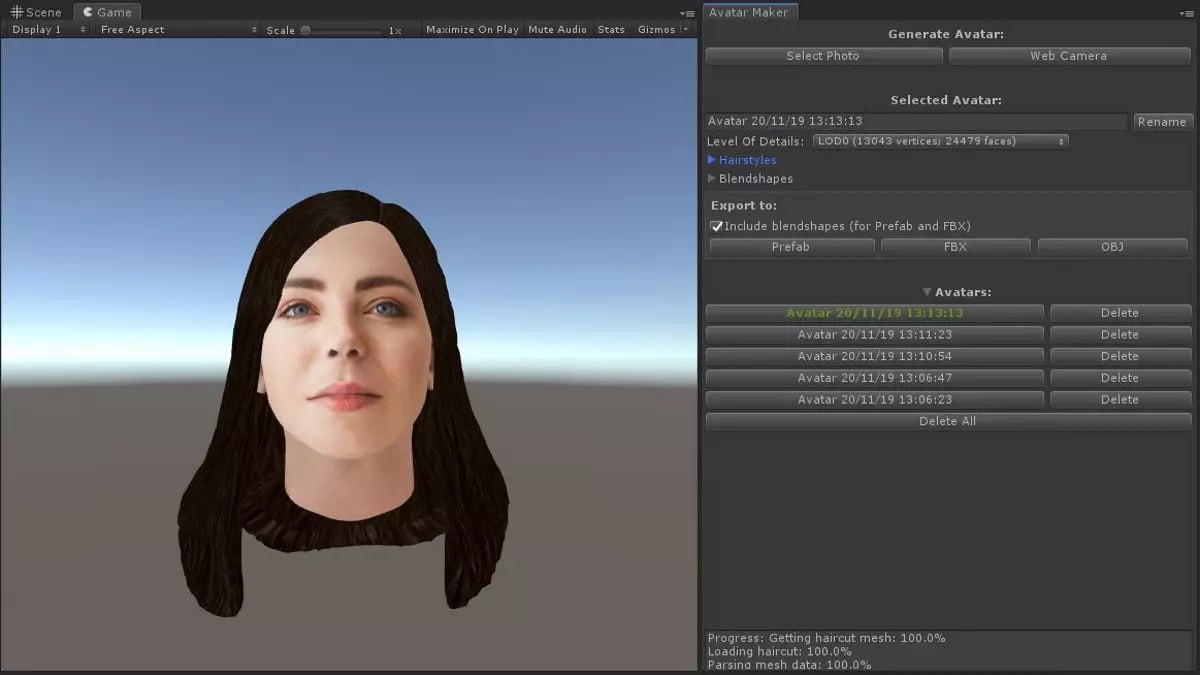This screenshot has height=675, width=1200.
Task: Expand the Hairstyles section
Action: (743, 159)
